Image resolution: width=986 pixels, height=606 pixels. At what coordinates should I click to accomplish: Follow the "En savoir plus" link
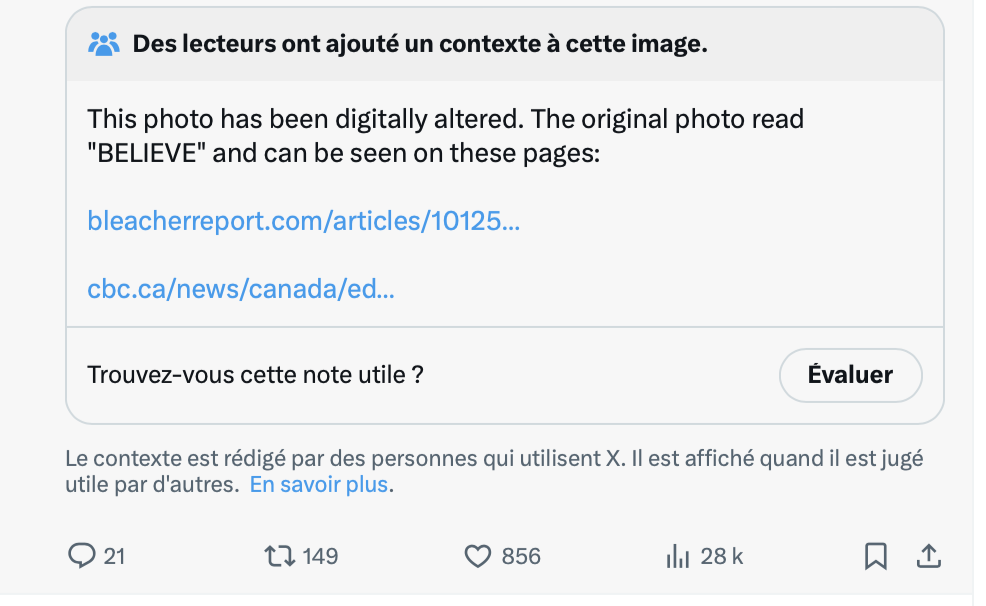pos(318,486)
